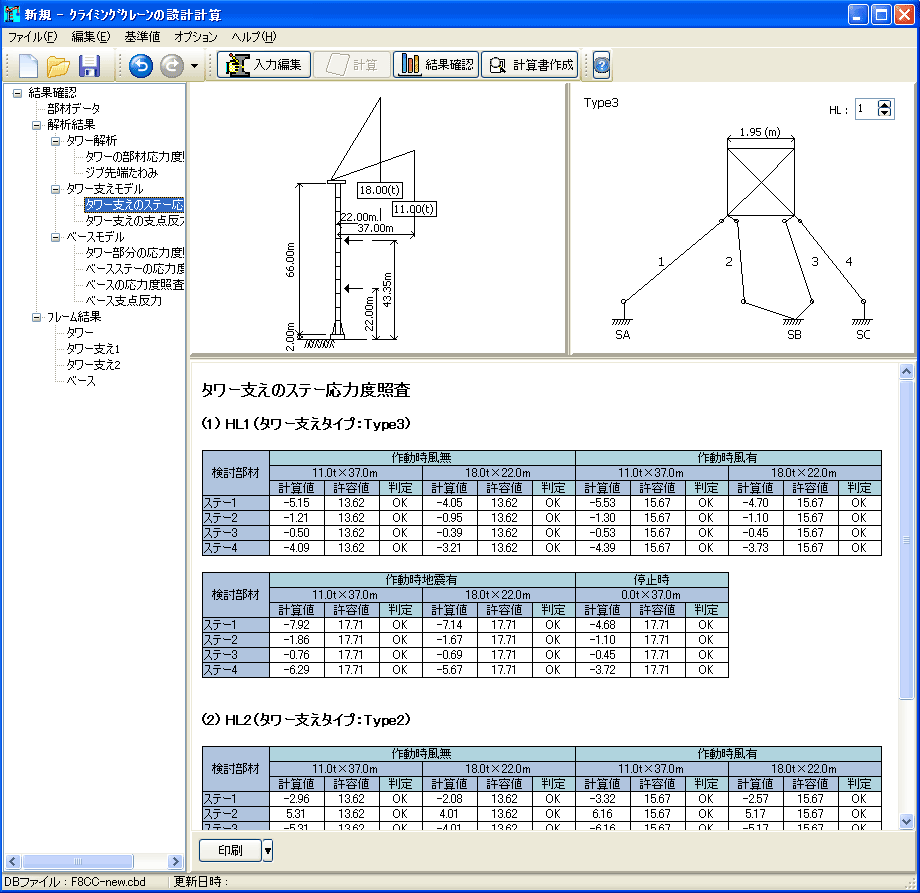Click the Open folder icon
Screen dimensions: 920x893
pos(58,66)
